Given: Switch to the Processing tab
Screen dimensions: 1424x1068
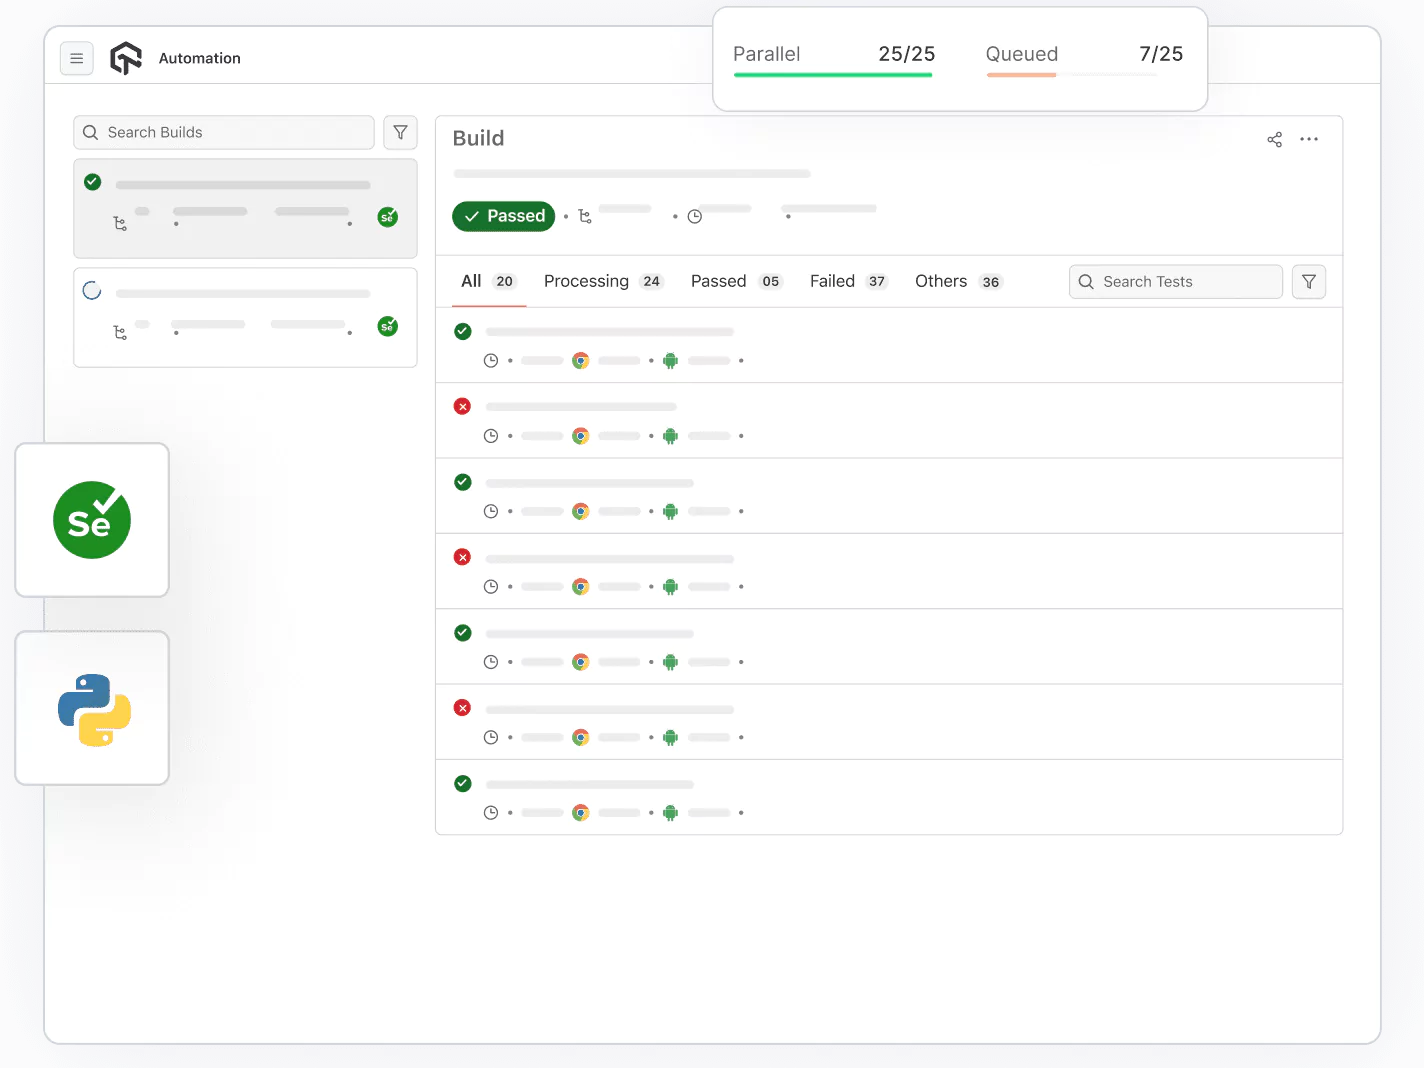Looking at the screenshot, I should pos(601,282).
